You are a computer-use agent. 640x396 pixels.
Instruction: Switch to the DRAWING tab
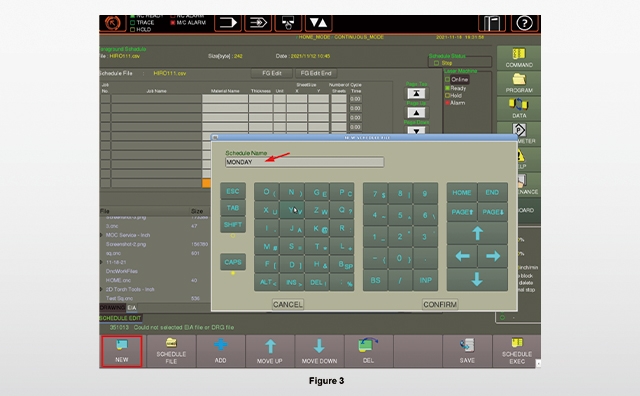coord(112,308)
